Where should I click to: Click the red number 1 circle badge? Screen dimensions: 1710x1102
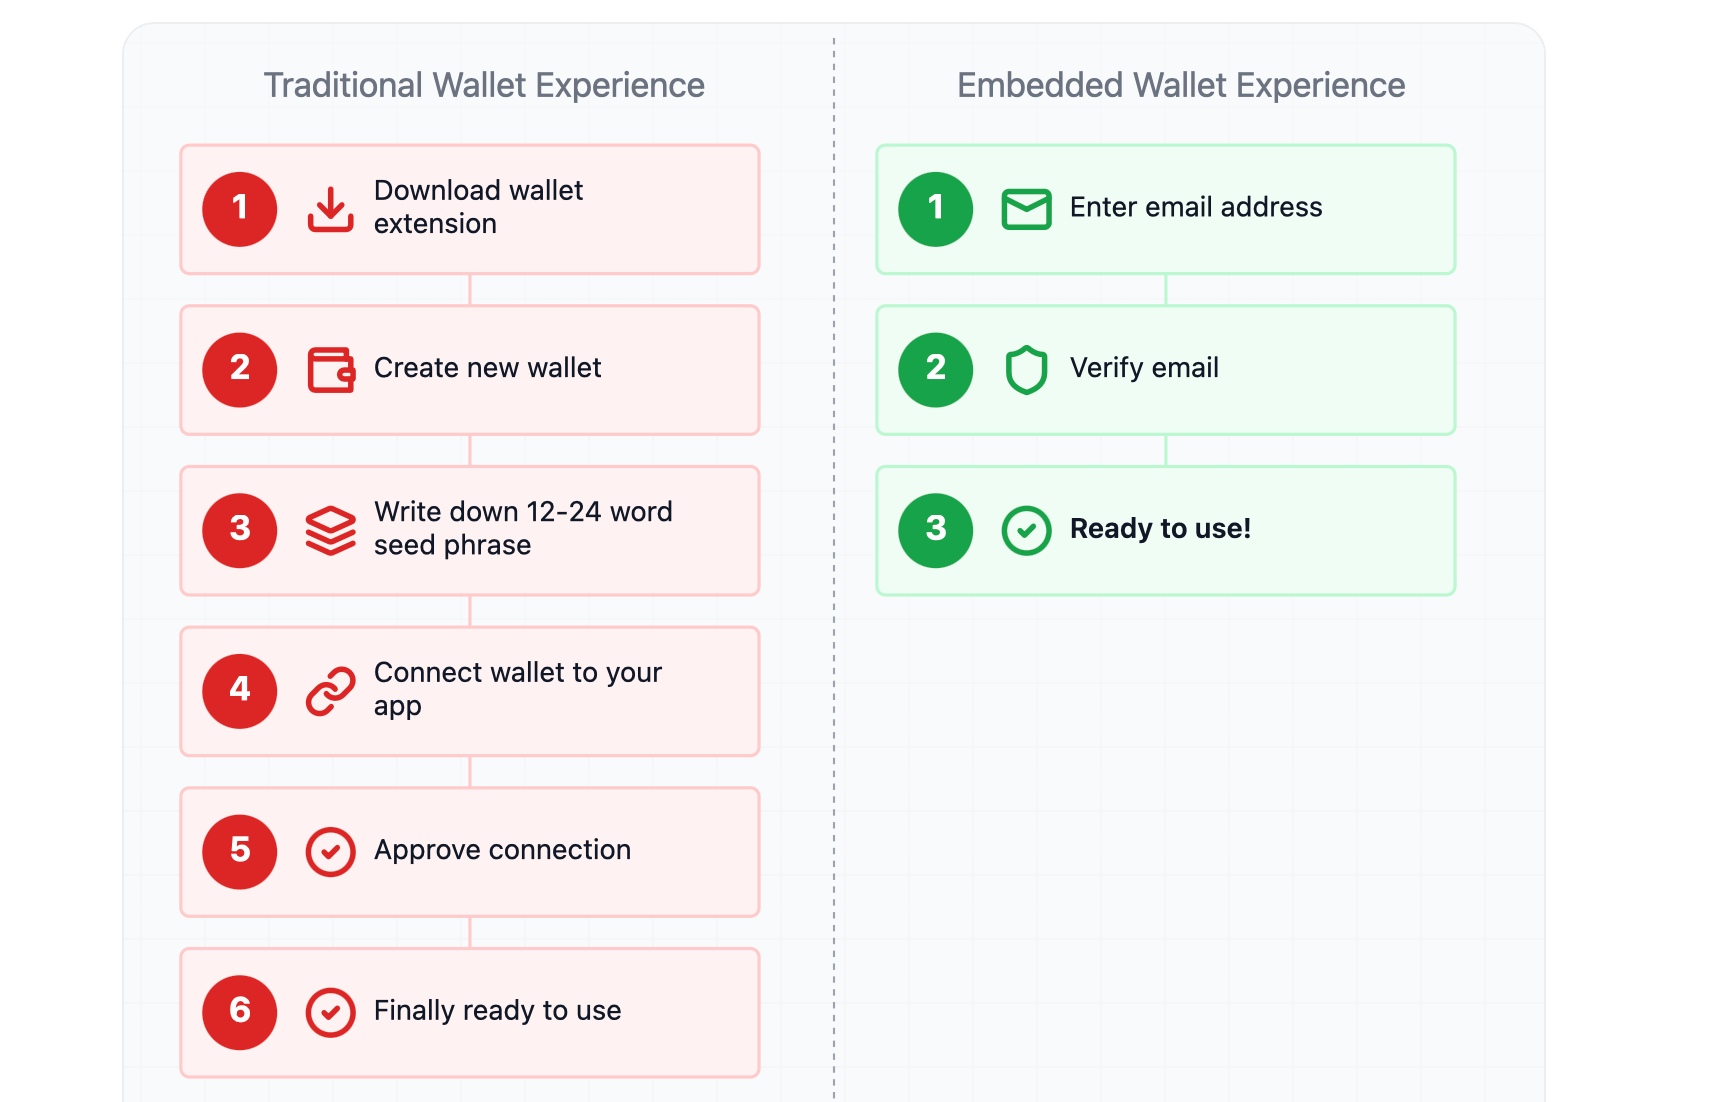240,209
